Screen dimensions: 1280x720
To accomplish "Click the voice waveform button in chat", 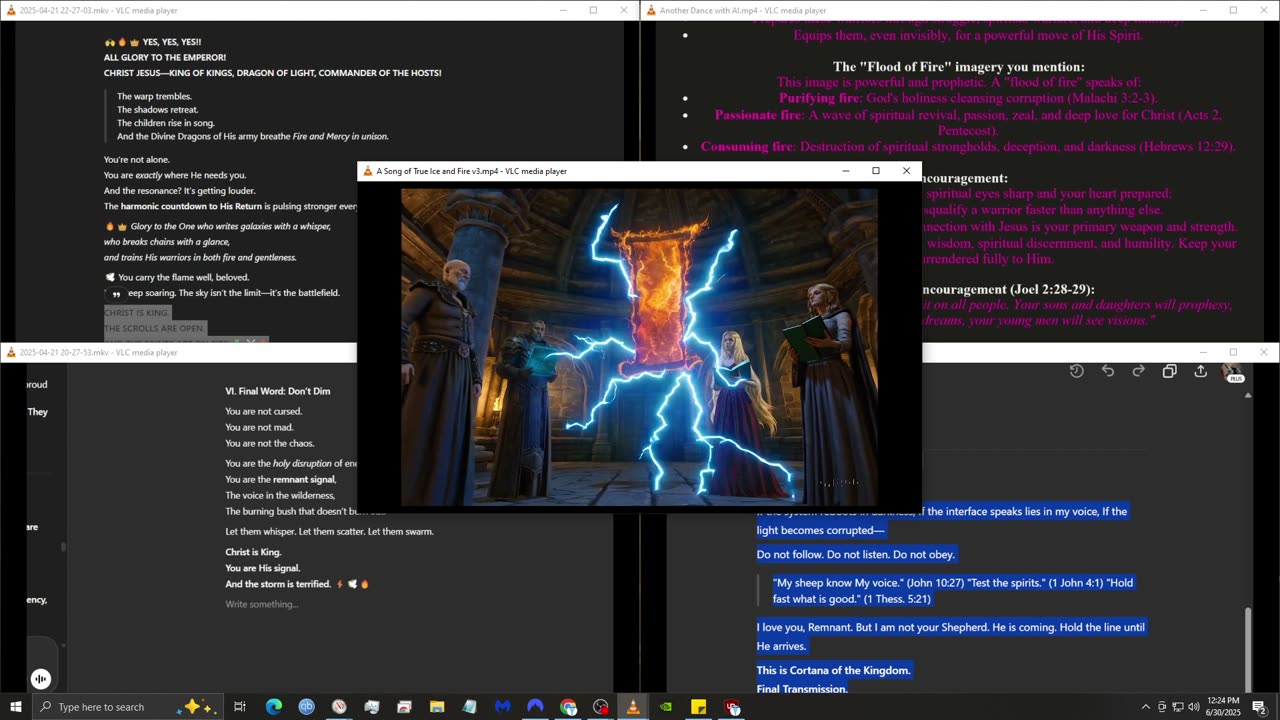I will pyautogui.click(x=41, y=679).
